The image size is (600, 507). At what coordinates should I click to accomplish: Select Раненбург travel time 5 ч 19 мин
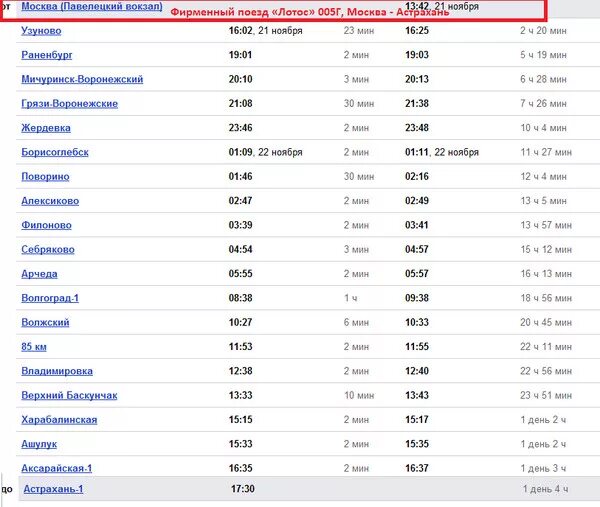(x=543, y=55)
